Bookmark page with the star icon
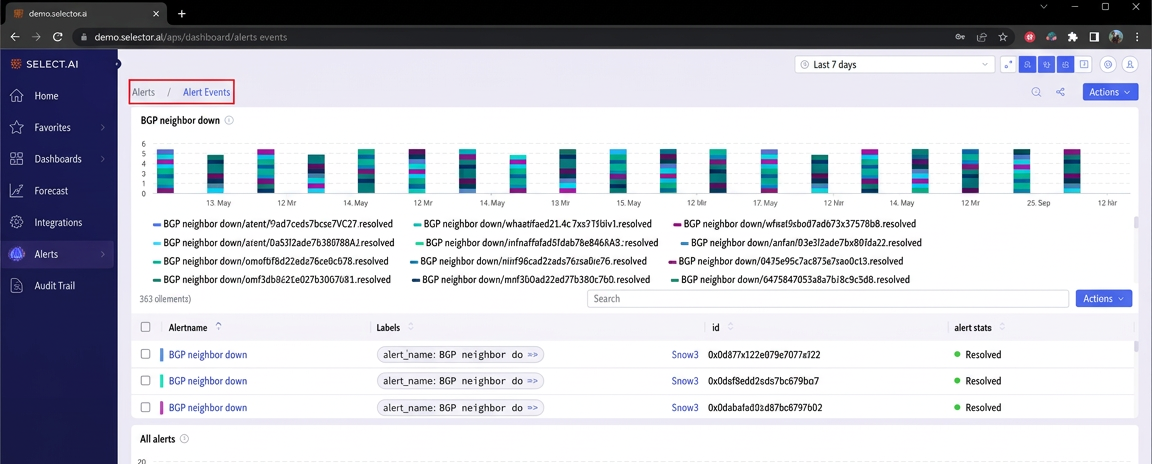 tap(1003, 37)
